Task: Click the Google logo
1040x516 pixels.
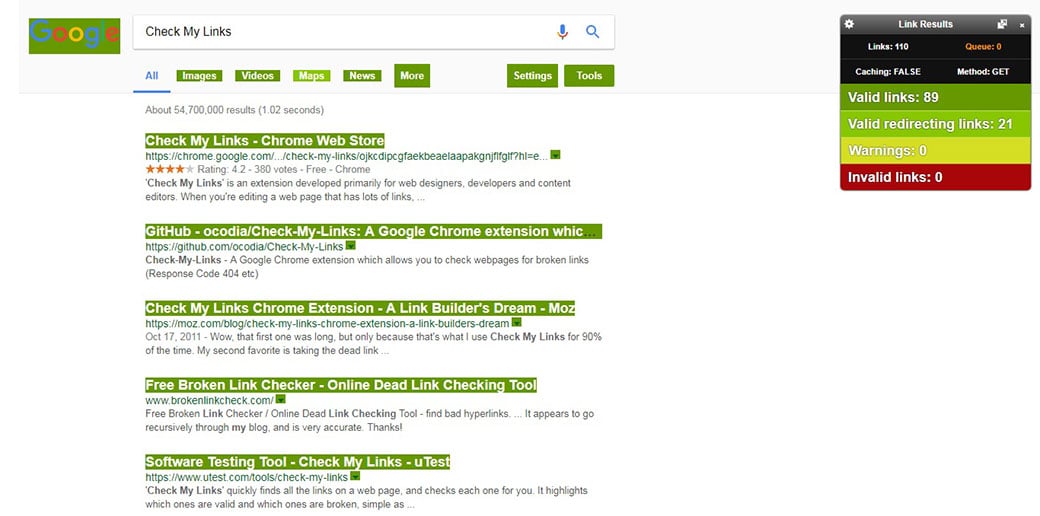Action: coord(75,35)
